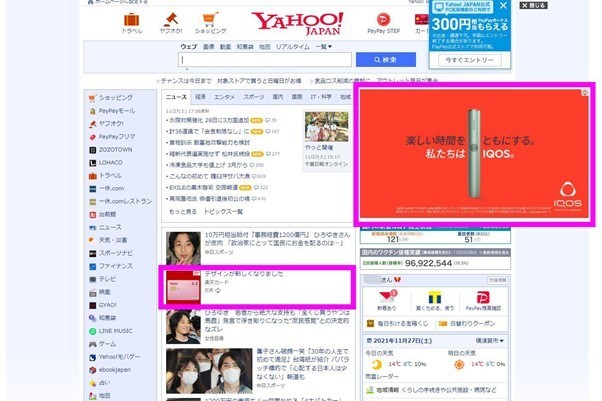Open the やっと開催 news photo thumbnail

pyautogui.click(x=326, y=126)
